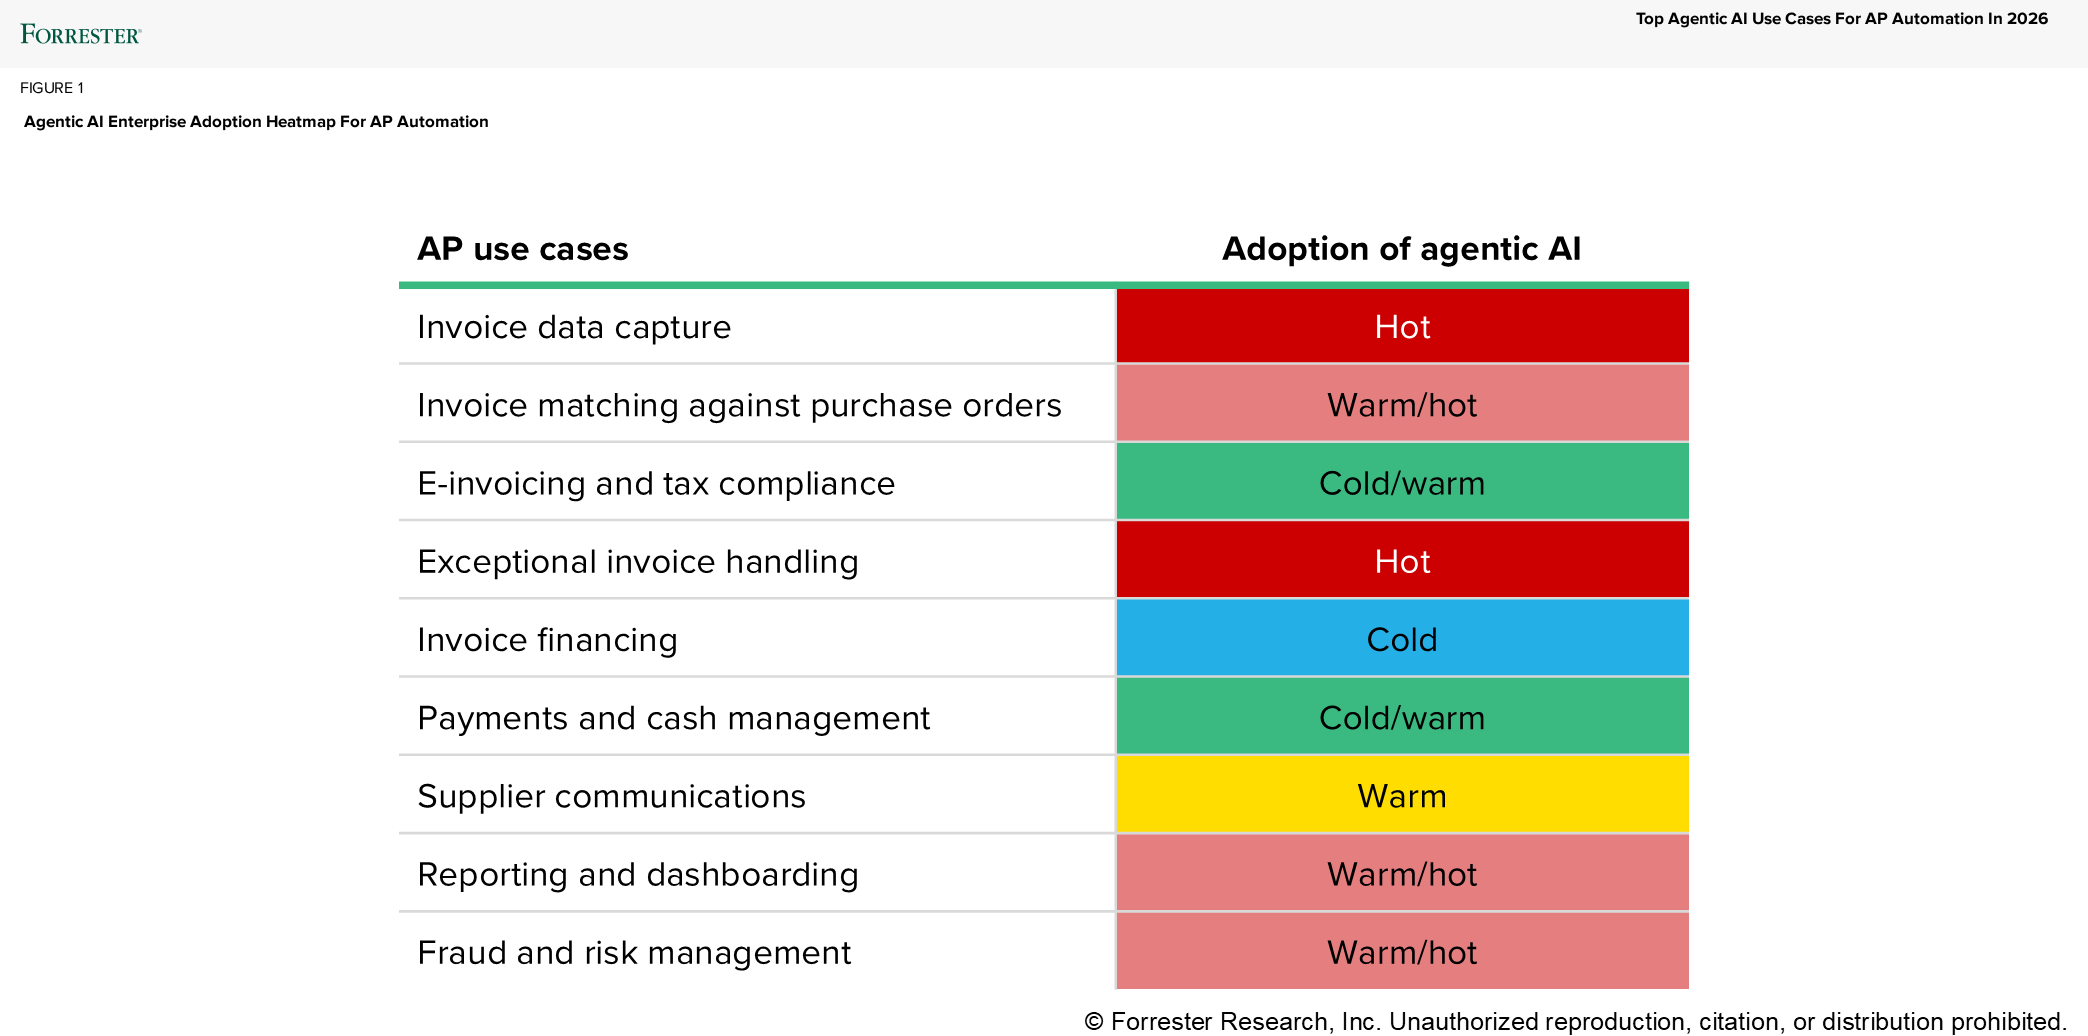Click the "Invoice financing" row label

pos(547,640)
